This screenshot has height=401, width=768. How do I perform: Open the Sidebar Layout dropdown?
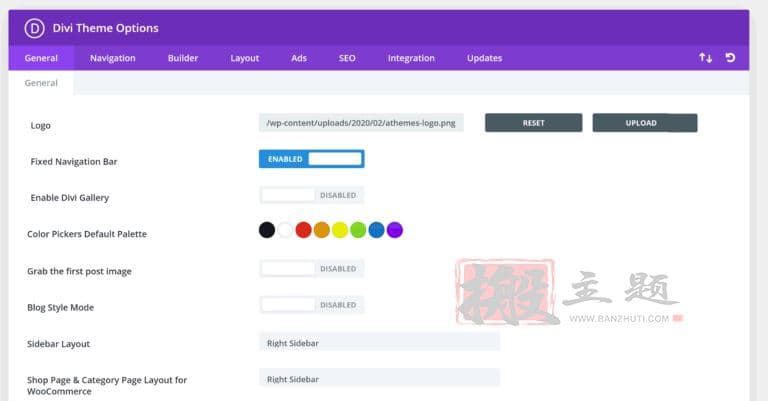[x=380, y=343]
